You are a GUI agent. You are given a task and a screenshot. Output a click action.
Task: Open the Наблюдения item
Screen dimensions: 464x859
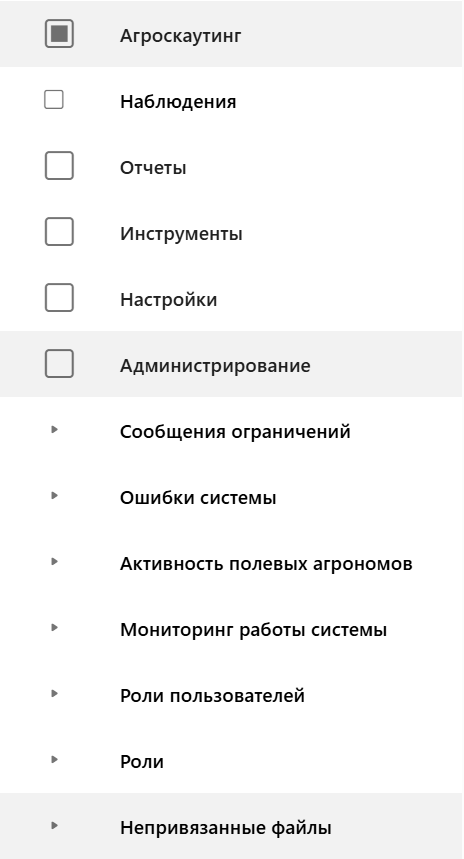178,102
